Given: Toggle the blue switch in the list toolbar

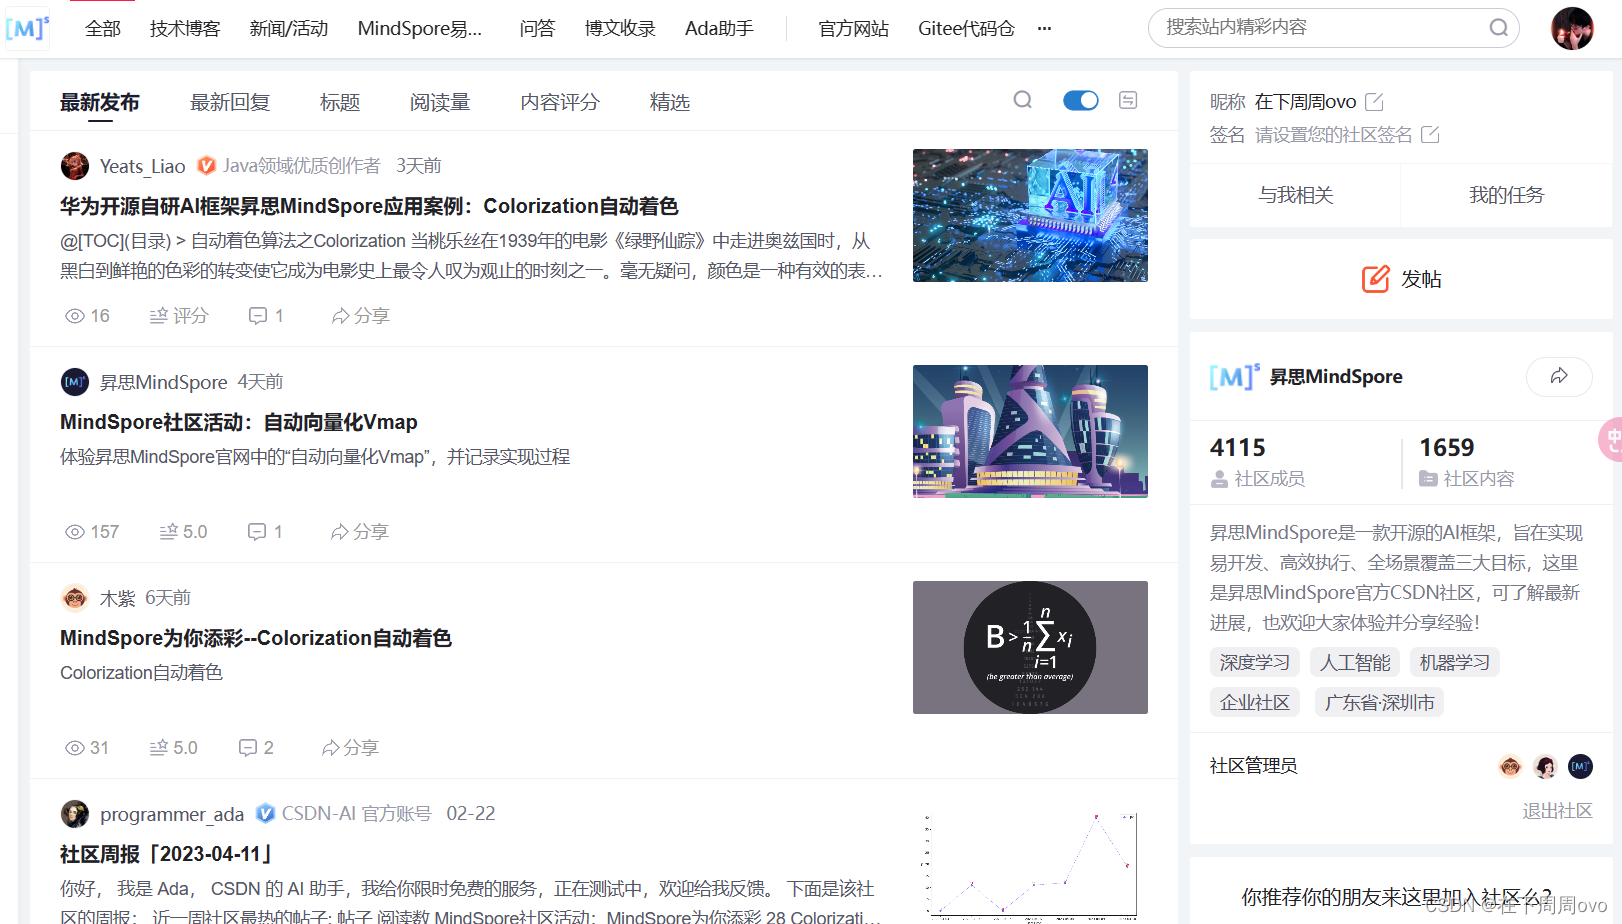Looking at the screenshot, I should tap(1080, 100).
